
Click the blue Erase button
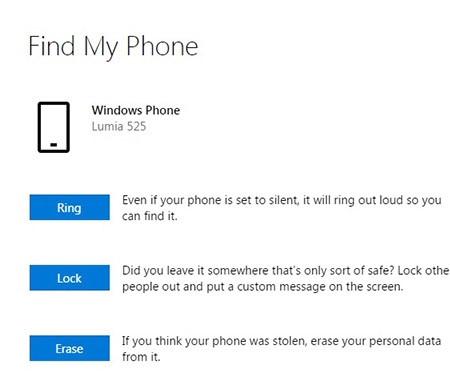[x=69, y=348]
